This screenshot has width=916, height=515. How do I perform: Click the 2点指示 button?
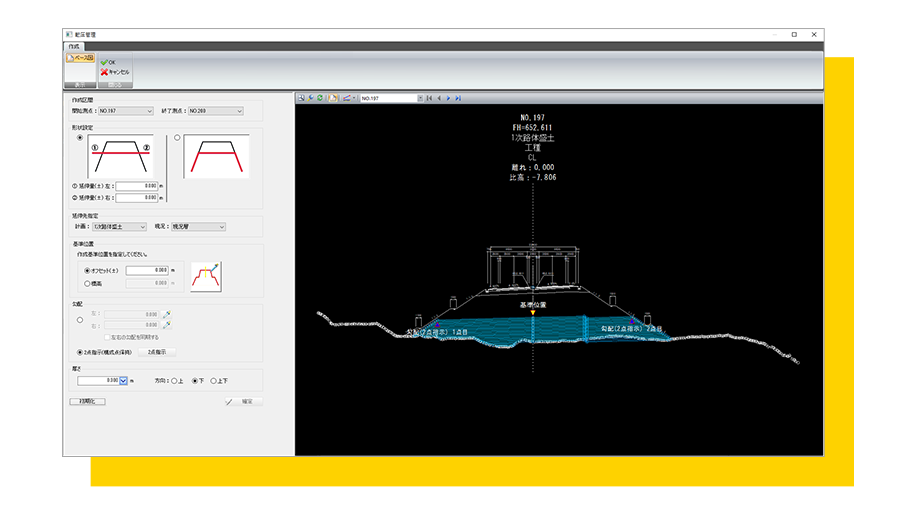[x=157, y=352]
